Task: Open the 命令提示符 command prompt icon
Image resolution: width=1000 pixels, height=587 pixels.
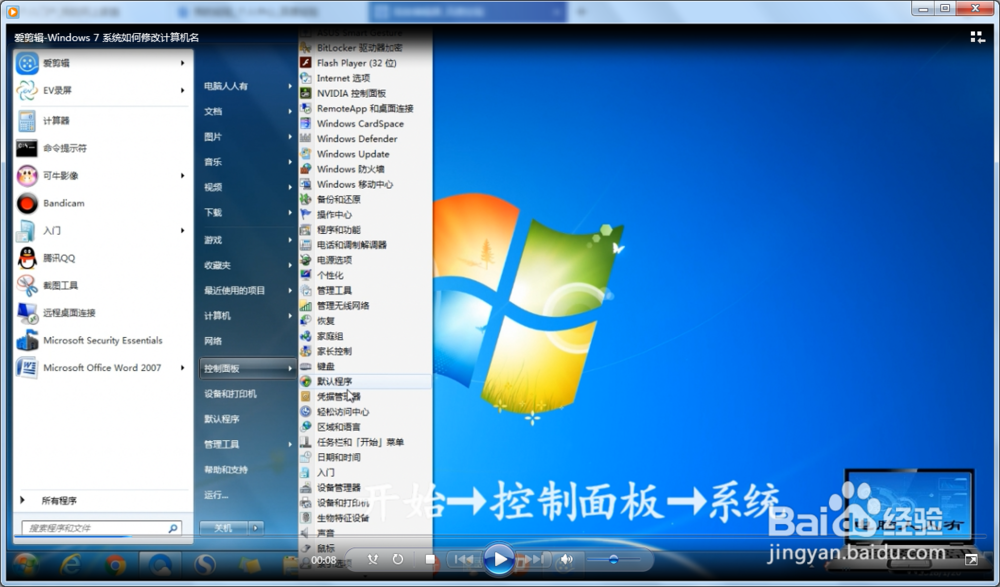Action: point(27,148)
